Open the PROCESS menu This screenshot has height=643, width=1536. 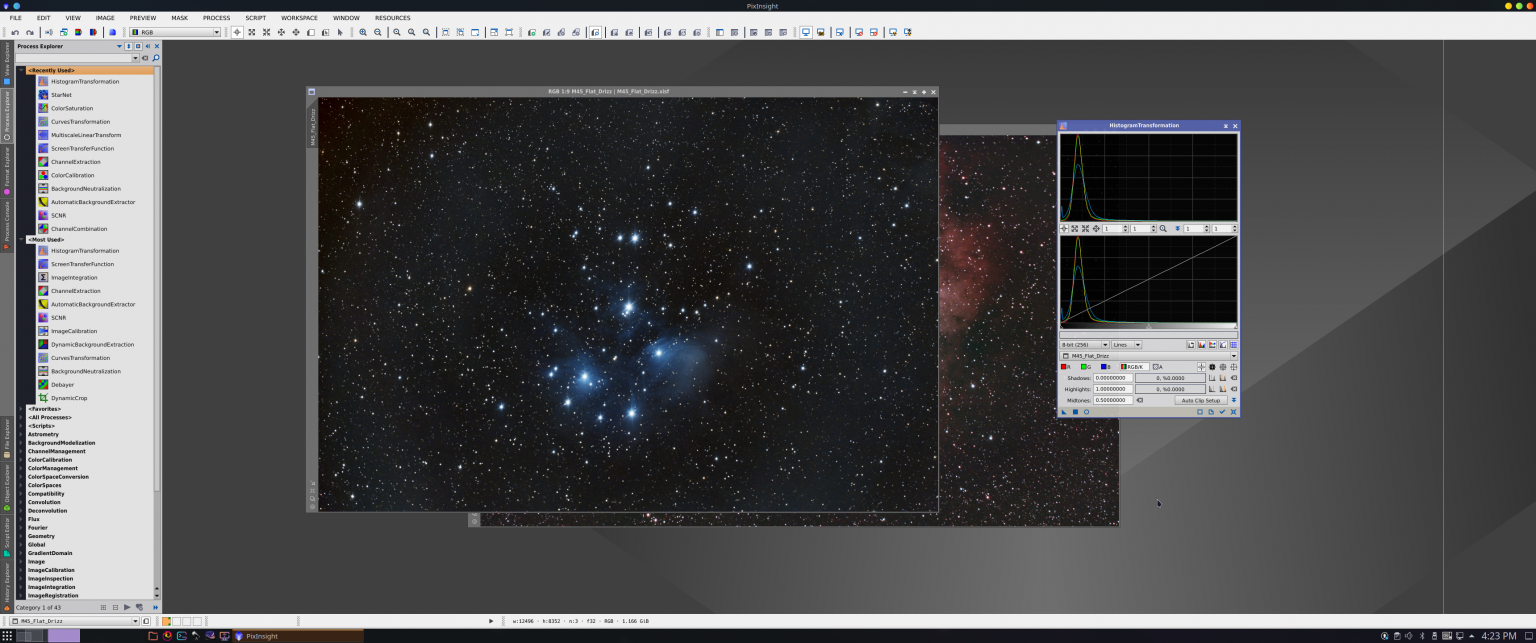point(216,17)
